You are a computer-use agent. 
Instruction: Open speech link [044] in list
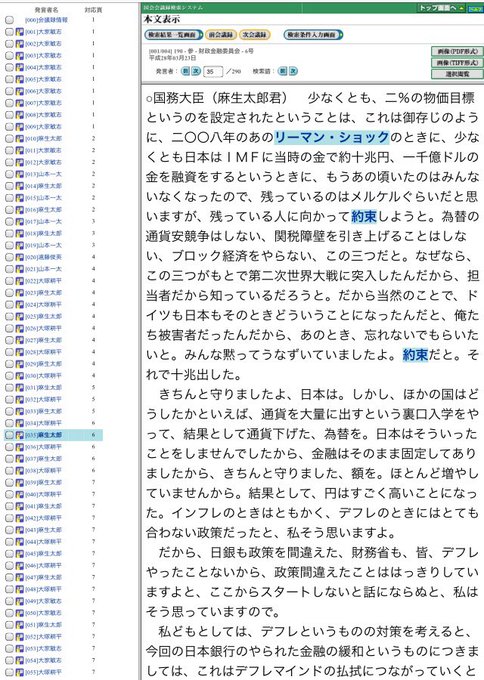tap(43, 542)
